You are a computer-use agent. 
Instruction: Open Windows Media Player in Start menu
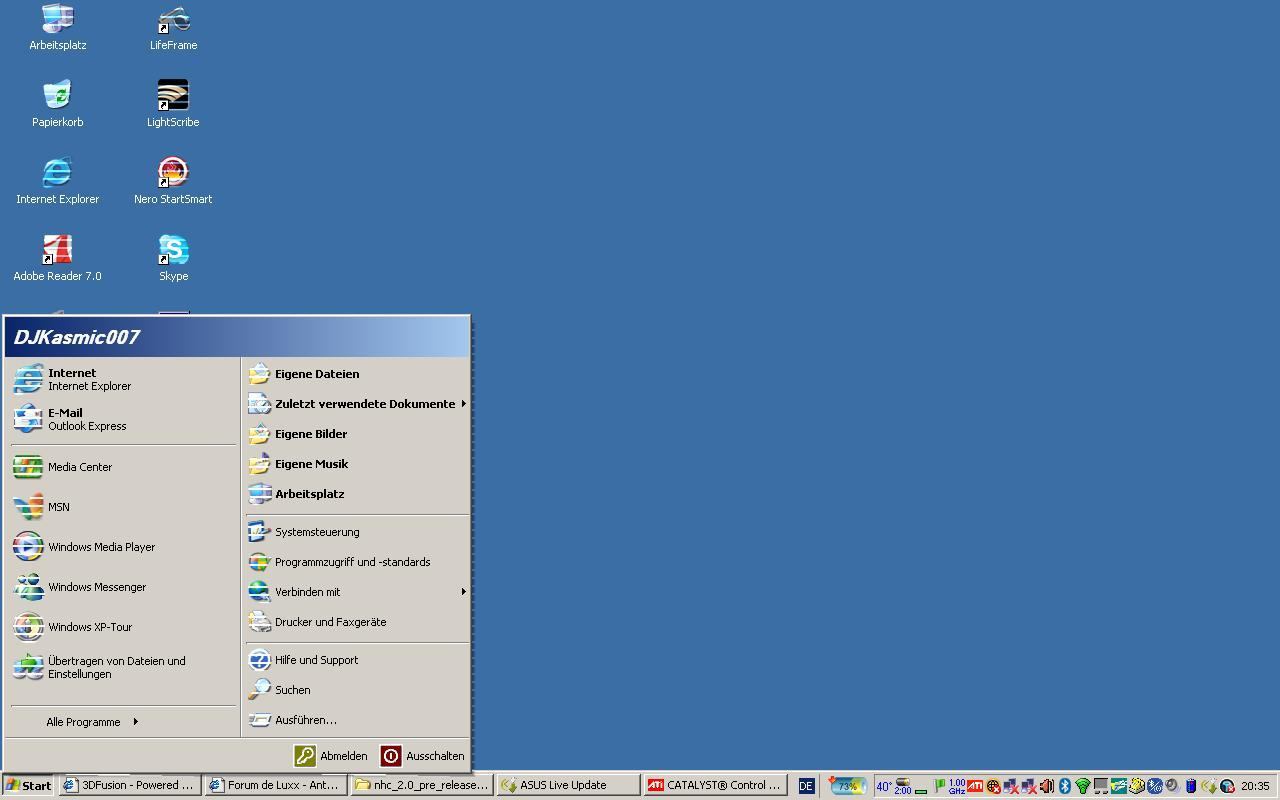pos(123,547)
